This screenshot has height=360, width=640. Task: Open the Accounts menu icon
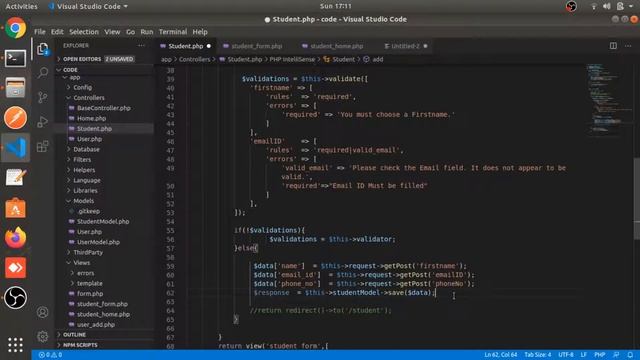42,312
